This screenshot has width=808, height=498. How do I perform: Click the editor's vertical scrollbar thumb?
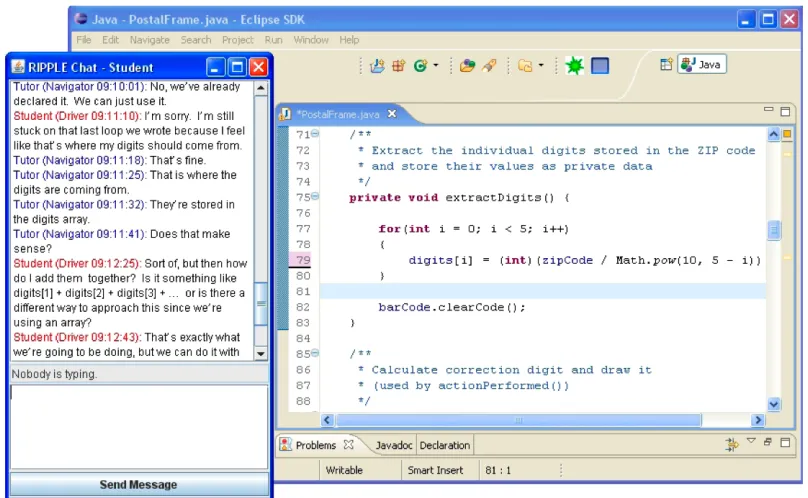click(773, 230)
